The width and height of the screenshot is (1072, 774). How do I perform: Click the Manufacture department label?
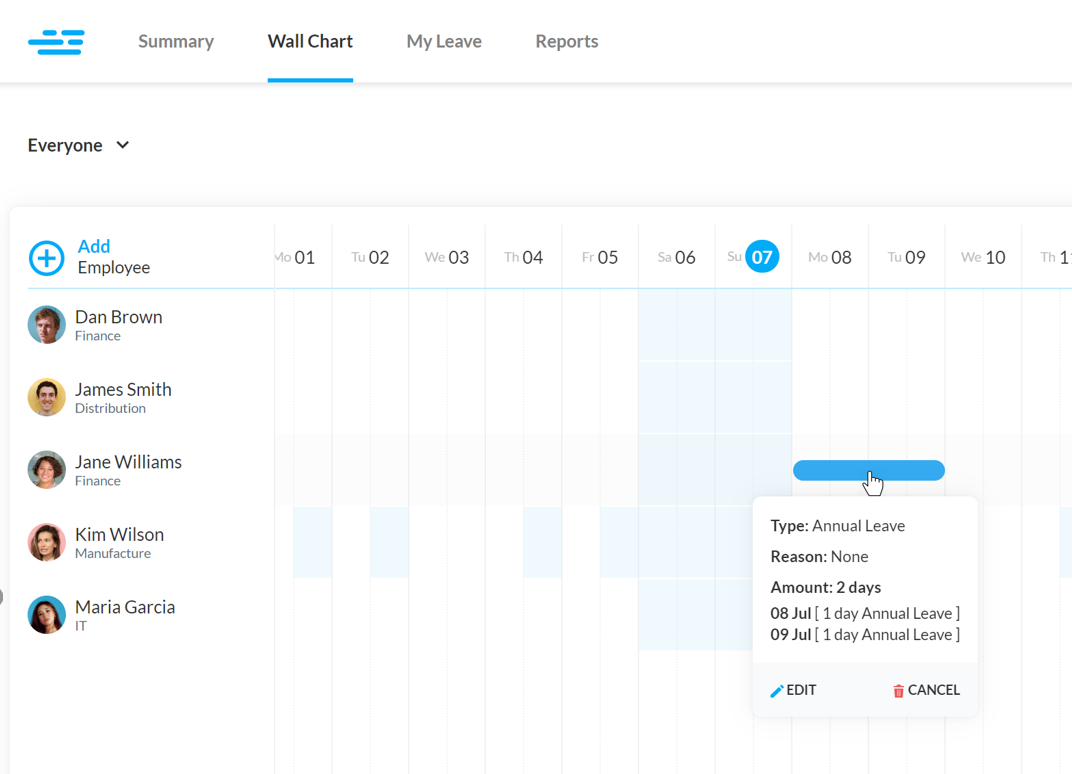click(x=113, y=553)
